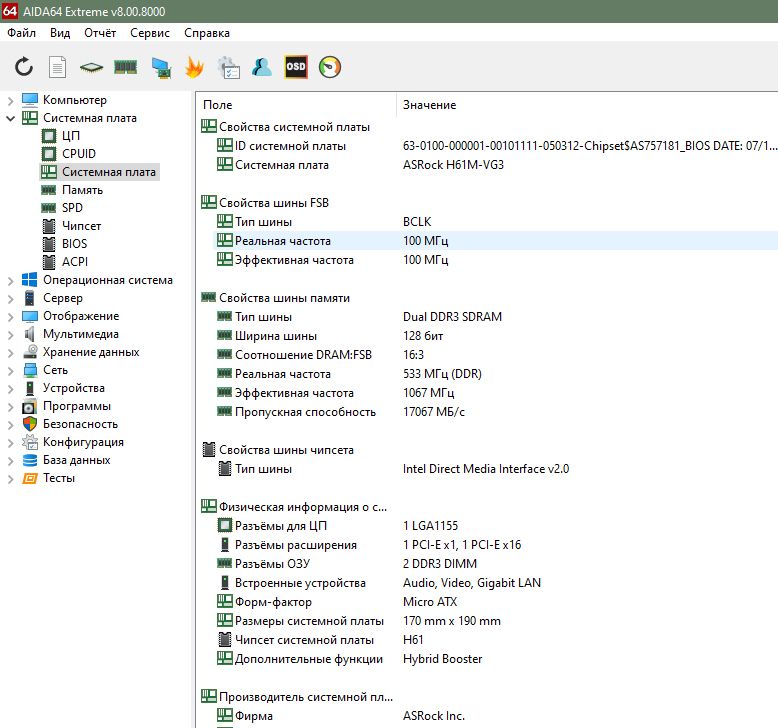Viewport: 778px width, 728px height.
Task: Click the gear icon next to Конфигурация
Action: [x=30, y=442]
